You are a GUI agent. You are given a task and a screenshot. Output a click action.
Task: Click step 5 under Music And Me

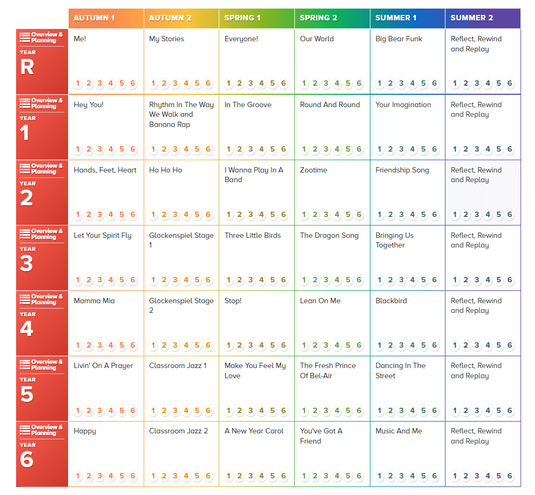[423, 476]
